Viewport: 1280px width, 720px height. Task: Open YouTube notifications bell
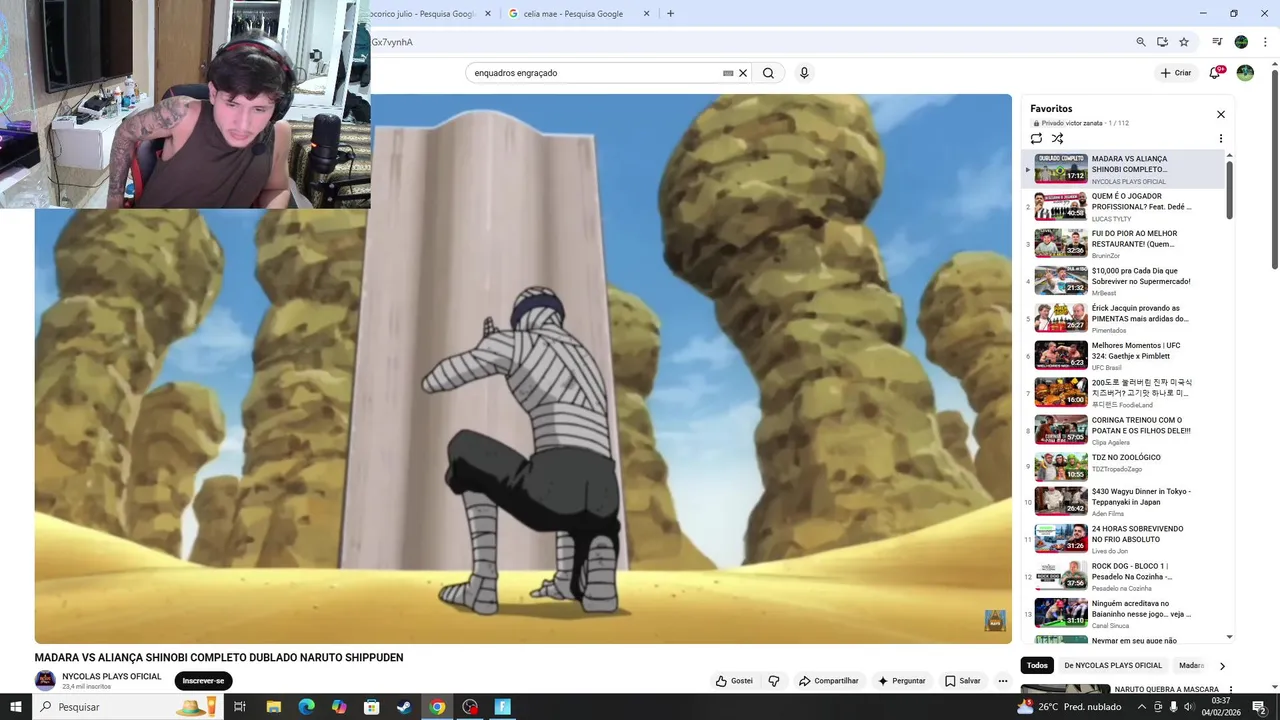click(x=1215, y=73)
